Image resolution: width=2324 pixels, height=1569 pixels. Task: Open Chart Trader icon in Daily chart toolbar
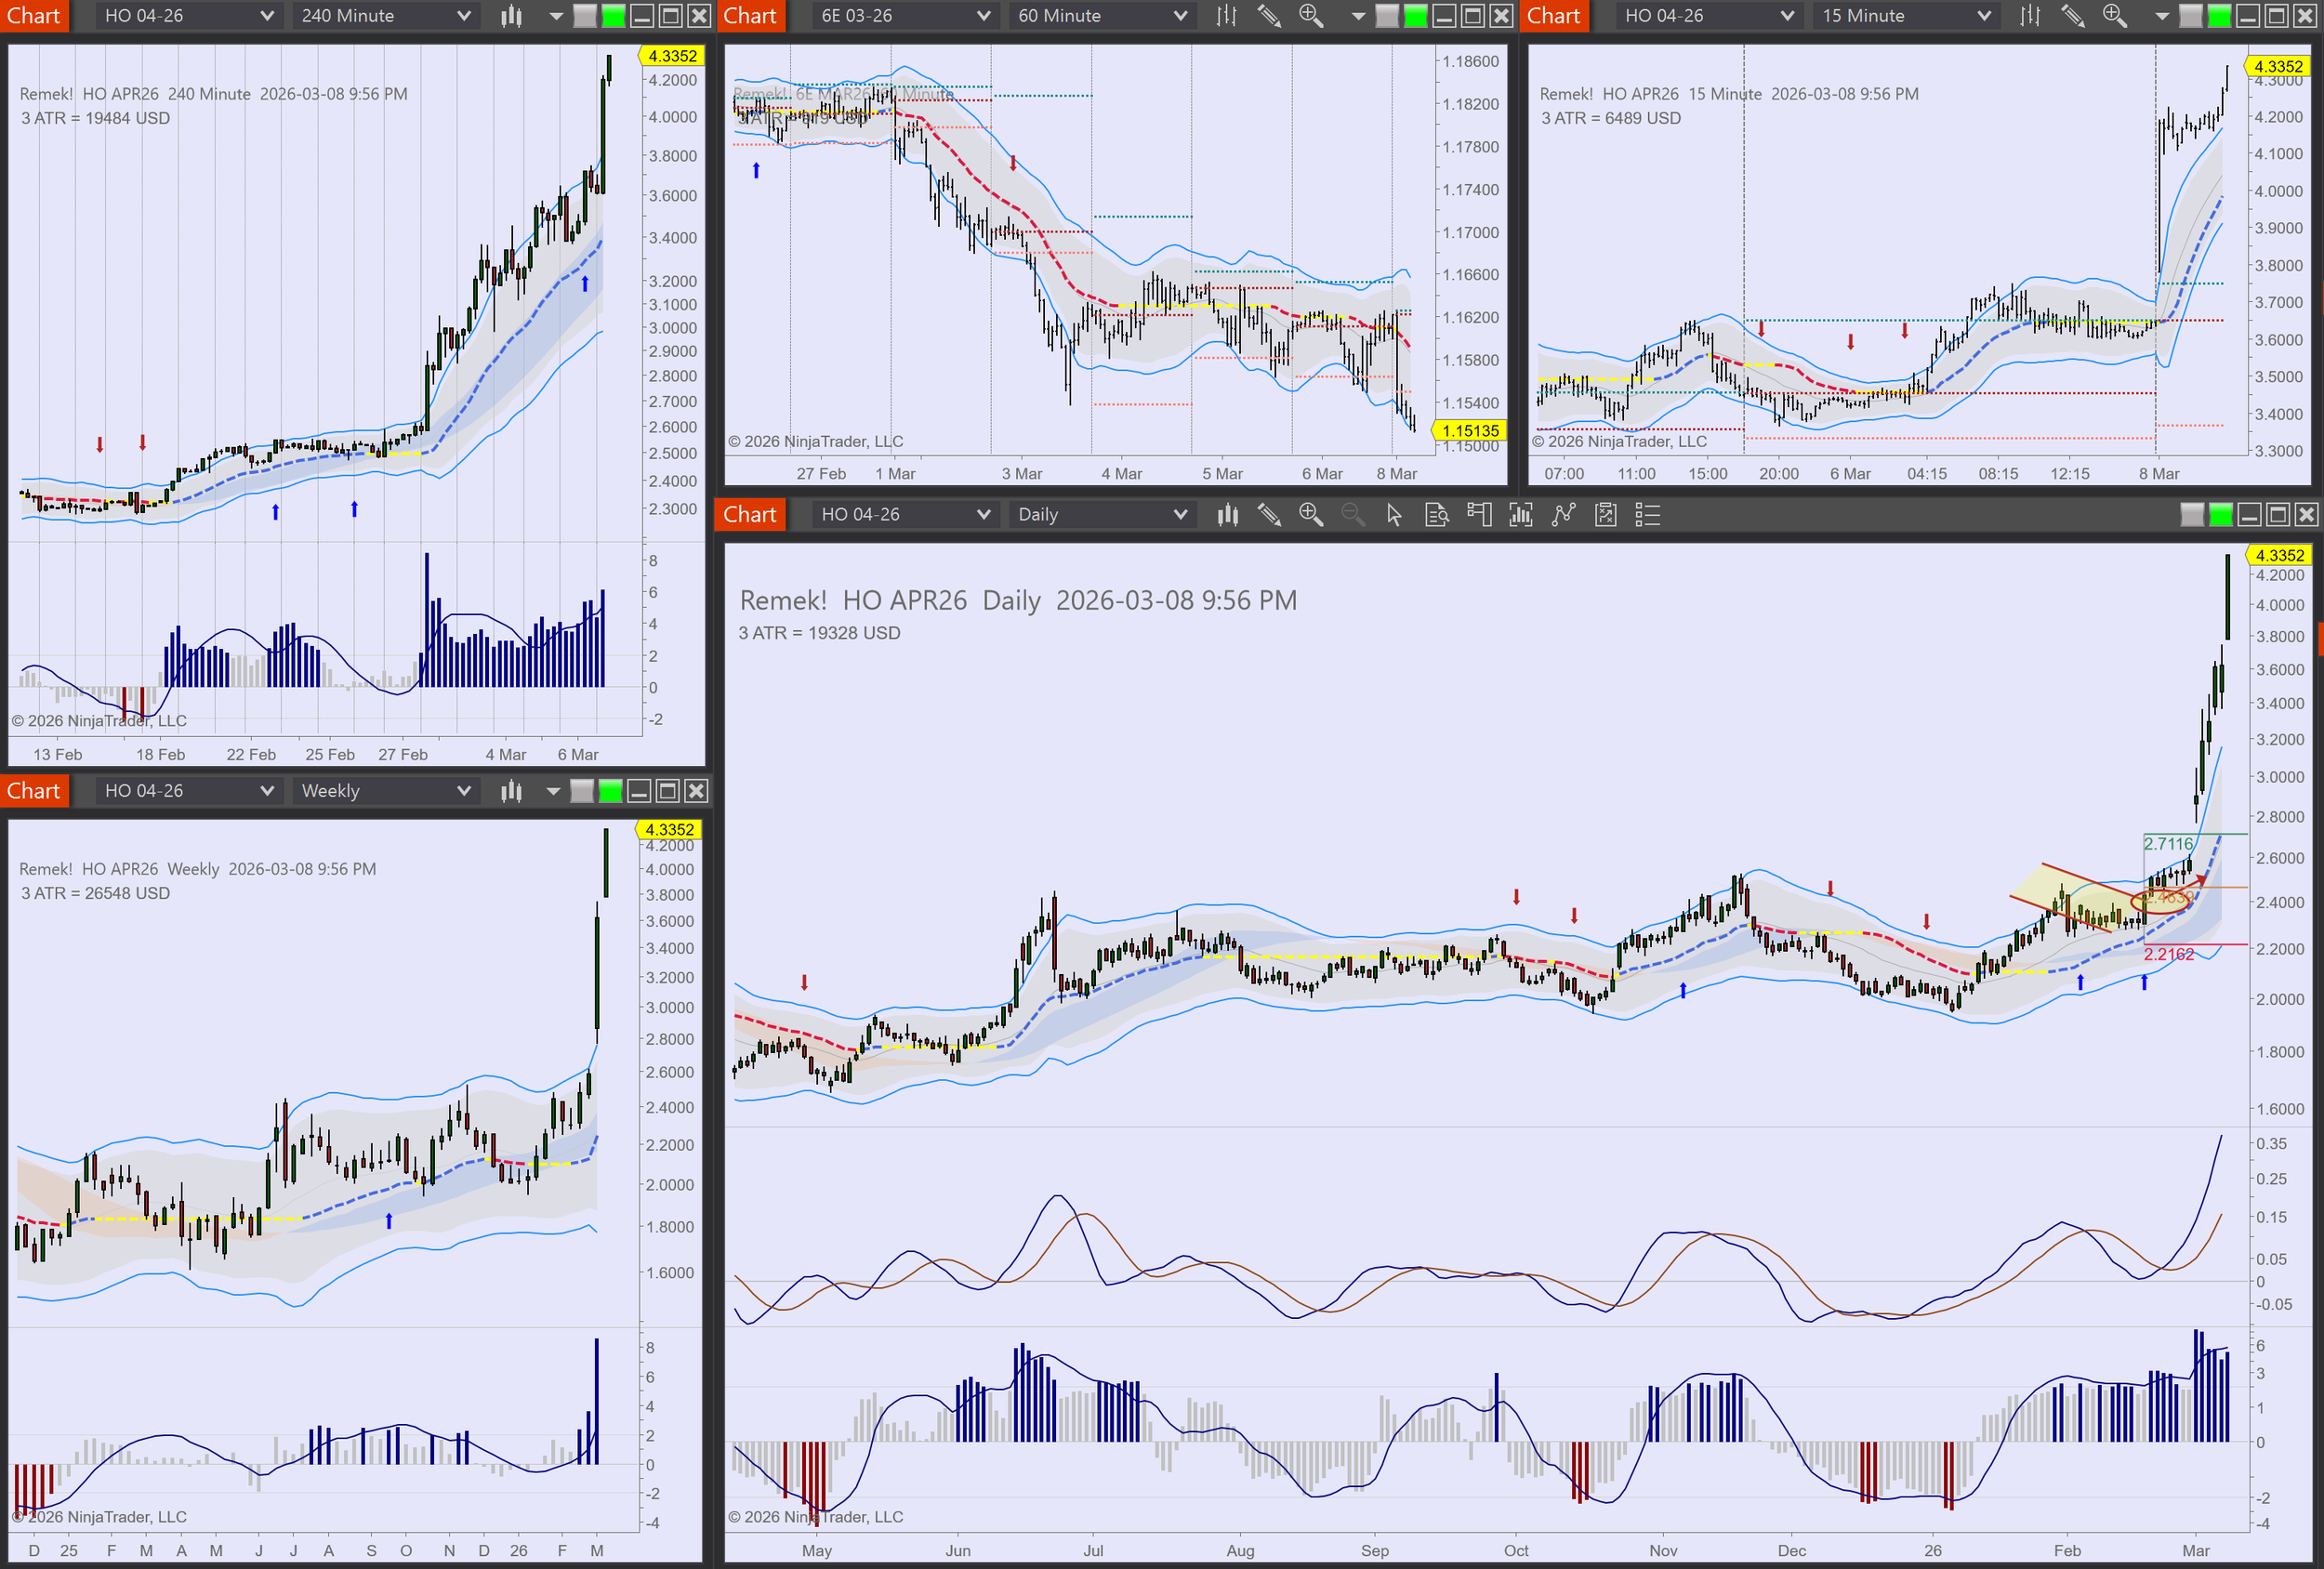pyautogui.click(x=1479, y=515)
